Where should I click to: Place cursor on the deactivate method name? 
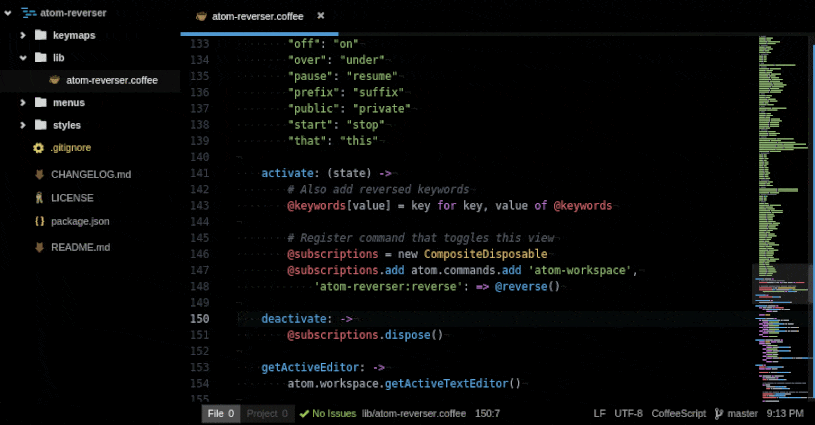coord(294,318)
